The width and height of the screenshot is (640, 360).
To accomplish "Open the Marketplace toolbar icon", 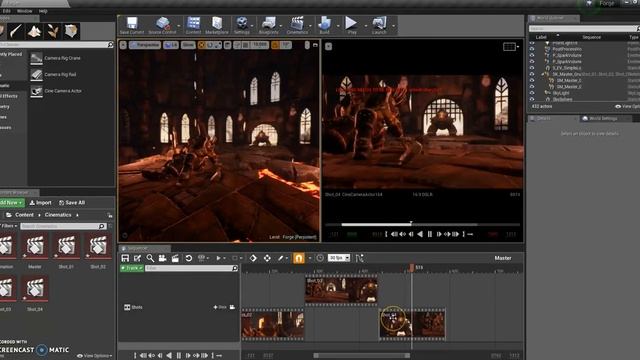I will click(x=217, y=25).
